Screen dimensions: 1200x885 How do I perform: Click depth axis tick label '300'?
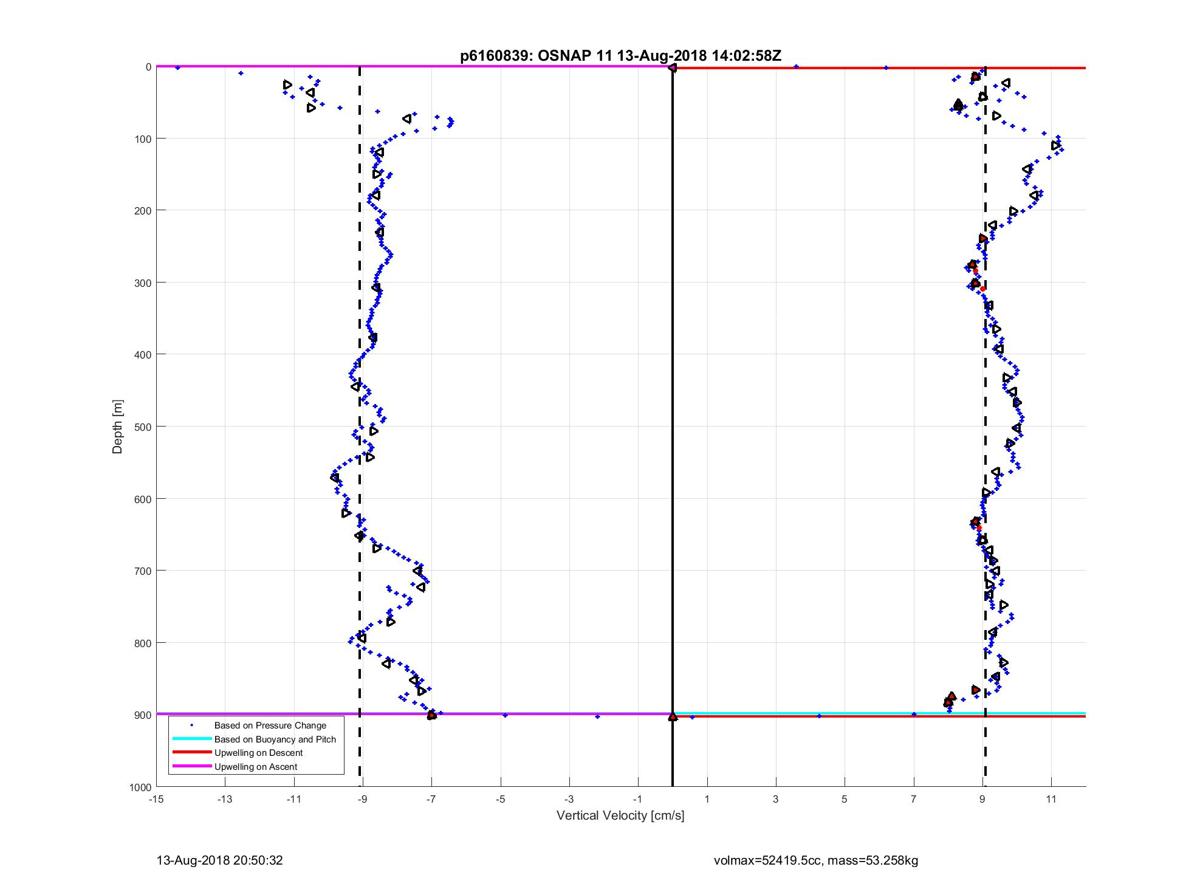click(x=141, y=282)
